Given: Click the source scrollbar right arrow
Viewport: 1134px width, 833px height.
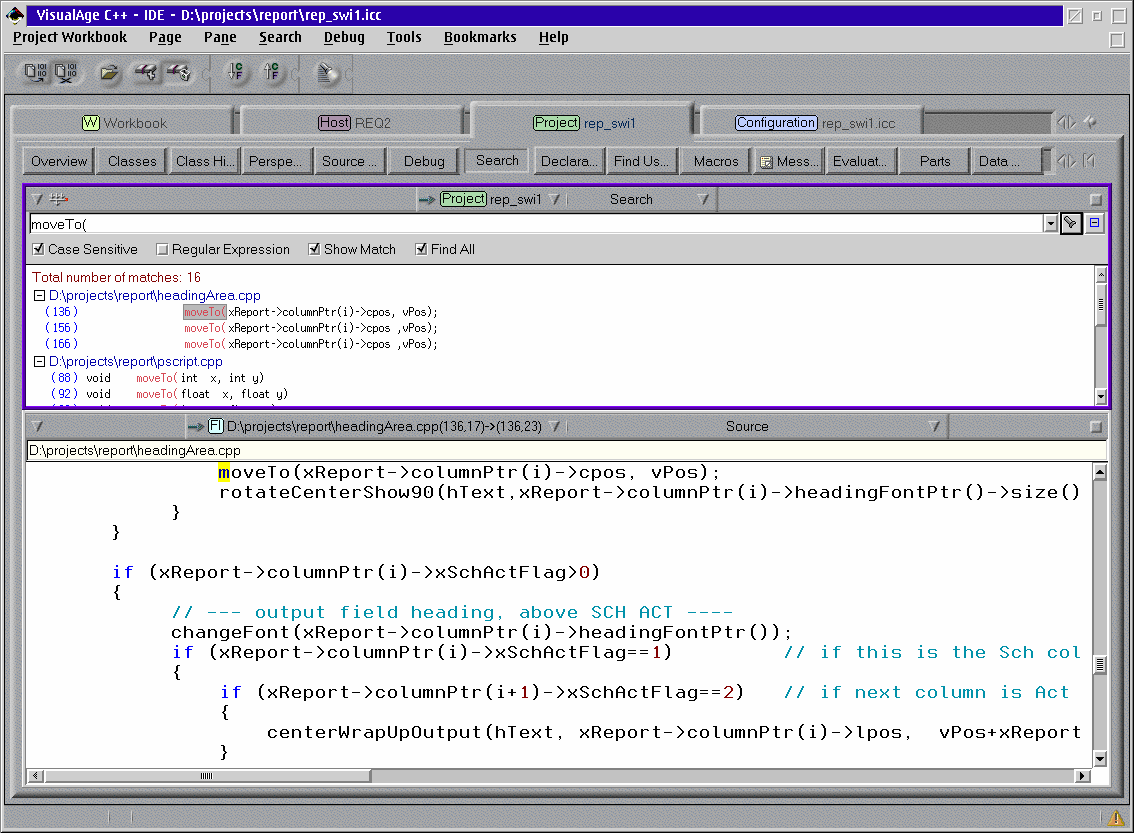Looking at the screenshot, I should [x=1083, y=776].
